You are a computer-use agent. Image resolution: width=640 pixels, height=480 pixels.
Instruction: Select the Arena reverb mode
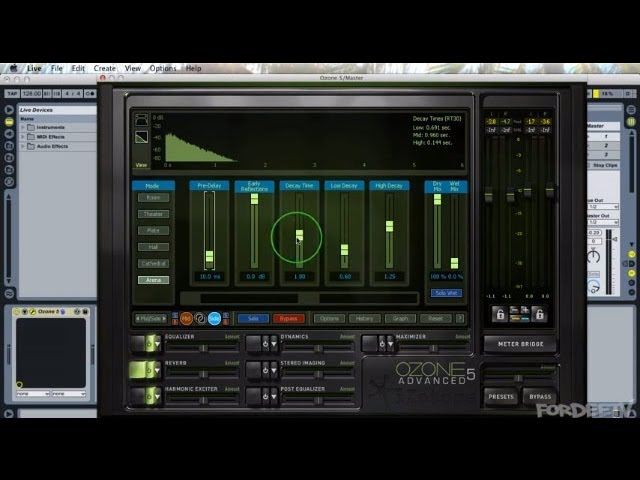click(x=153, y=280)
